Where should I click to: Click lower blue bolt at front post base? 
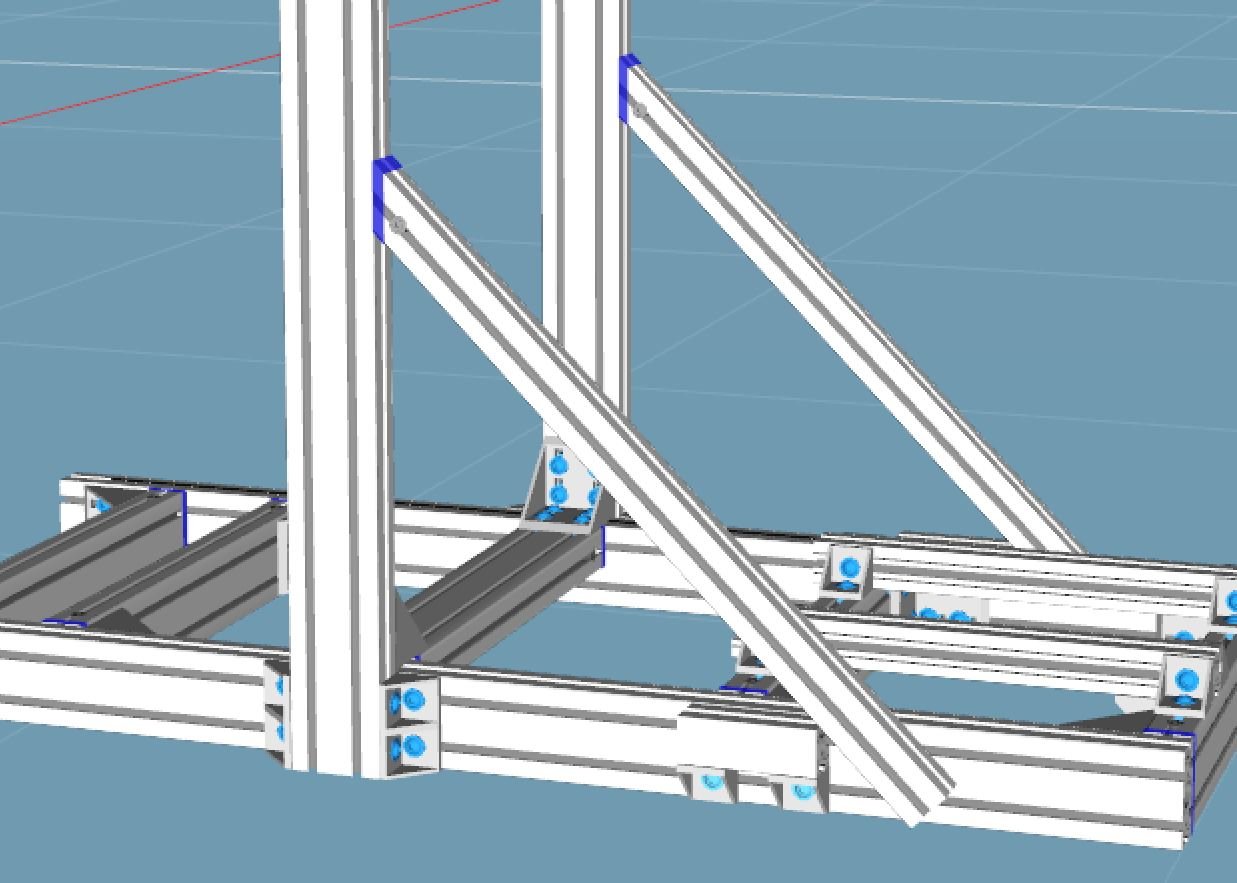coord(413,745)
